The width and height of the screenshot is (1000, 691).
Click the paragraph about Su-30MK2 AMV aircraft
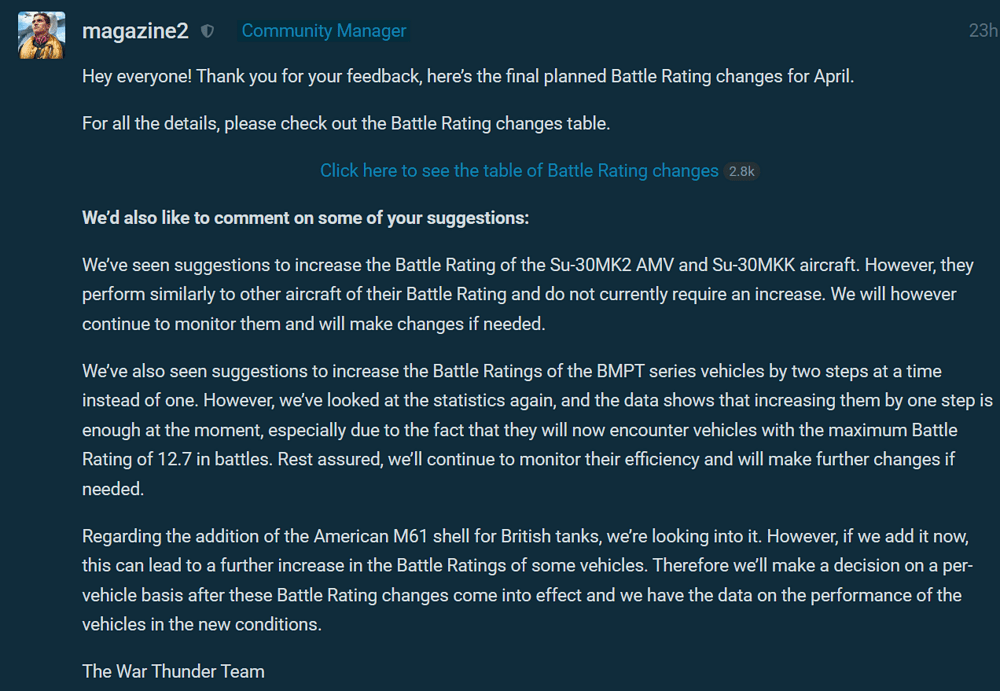pos(519,295)
